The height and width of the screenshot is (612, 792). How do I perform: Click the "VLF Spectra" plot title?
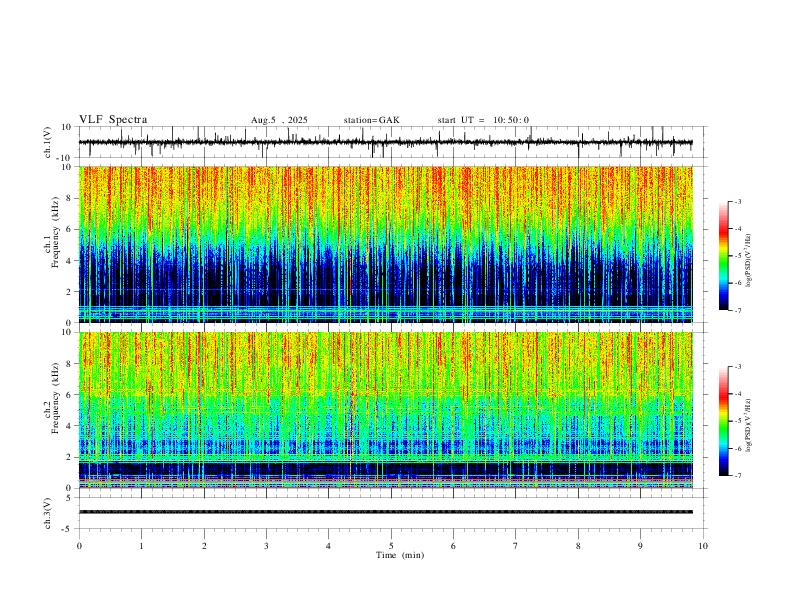click(113, 120)
